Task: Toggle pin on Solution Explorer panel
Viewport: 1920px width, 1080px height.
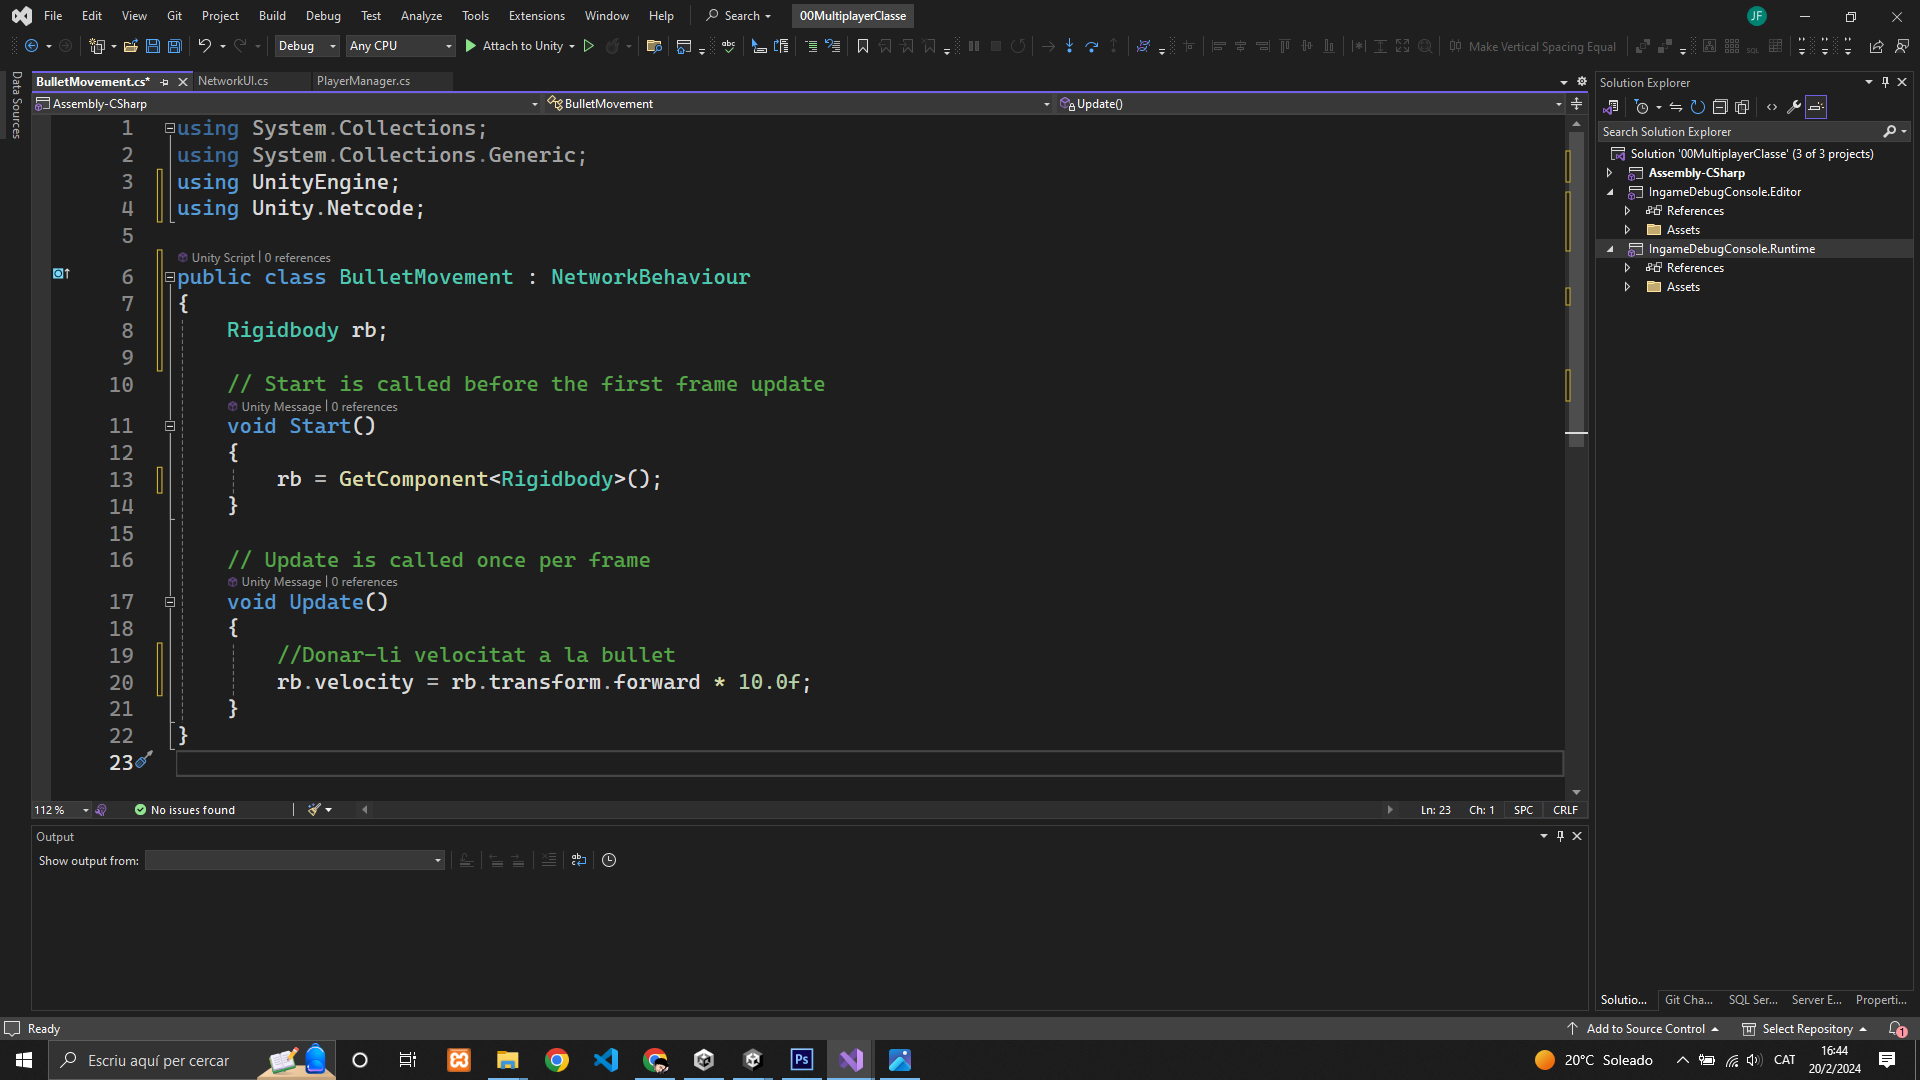Action: pyautogui.click(x=1885, y=83)
